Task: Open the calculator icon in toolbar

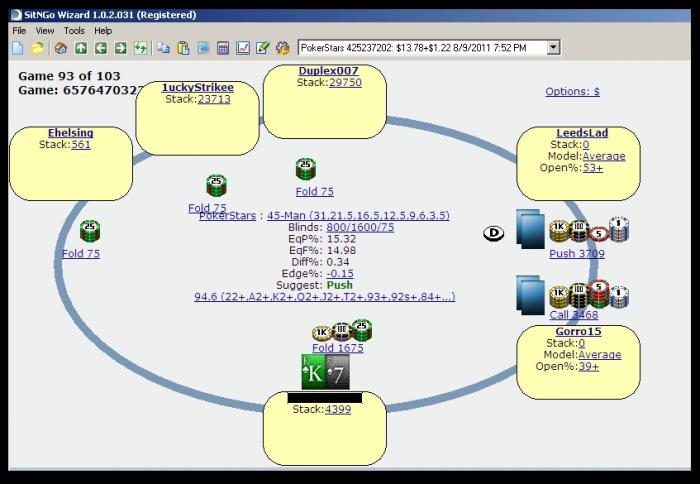Action: 223,48
